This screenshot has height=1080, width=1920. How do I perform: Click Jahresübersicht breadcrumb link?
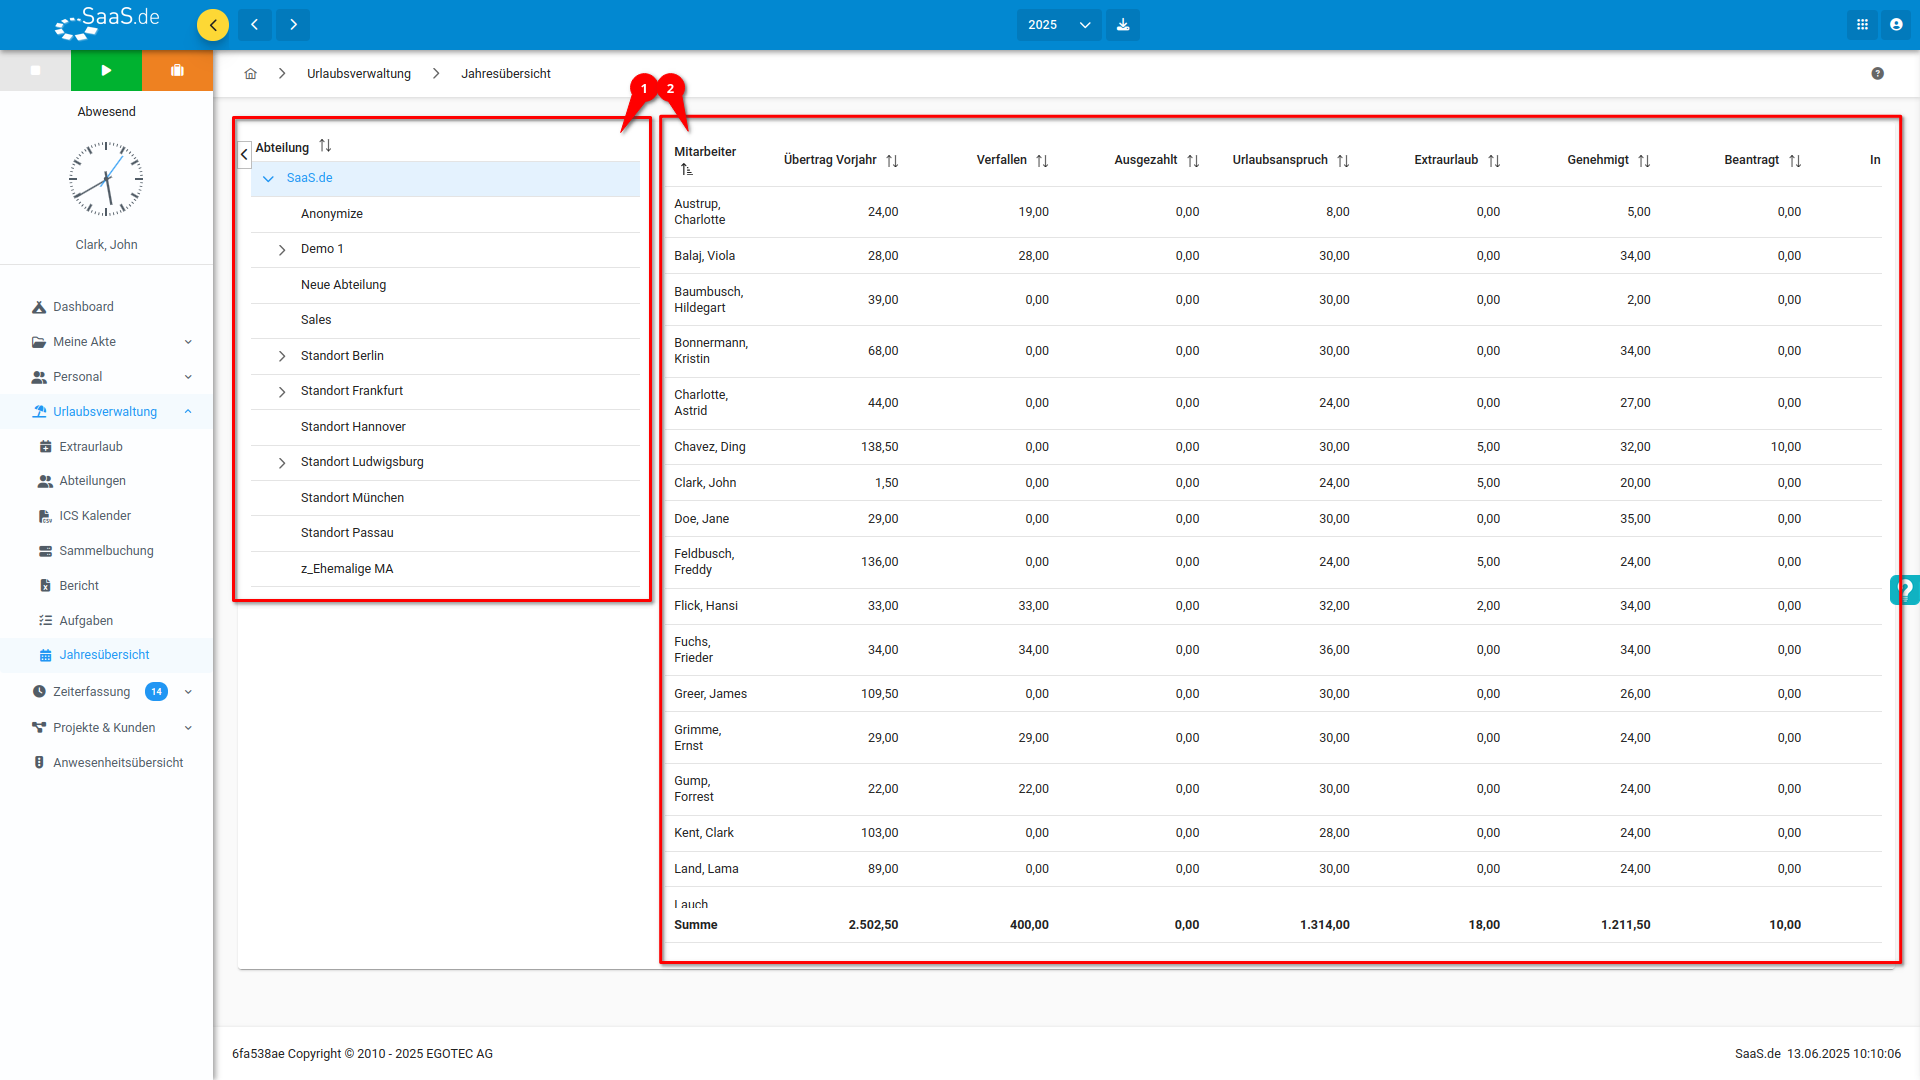point(506,74)
